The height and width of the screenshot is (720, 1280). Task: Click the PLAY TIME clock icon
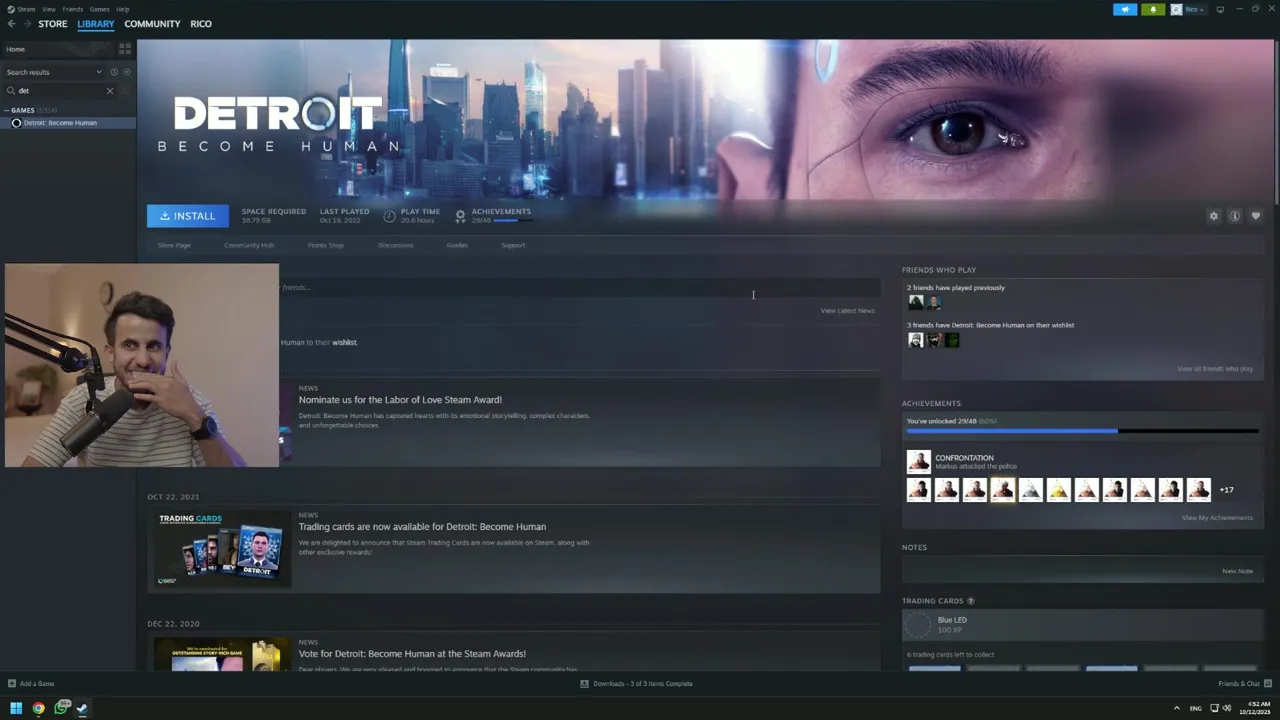(390, 216)
